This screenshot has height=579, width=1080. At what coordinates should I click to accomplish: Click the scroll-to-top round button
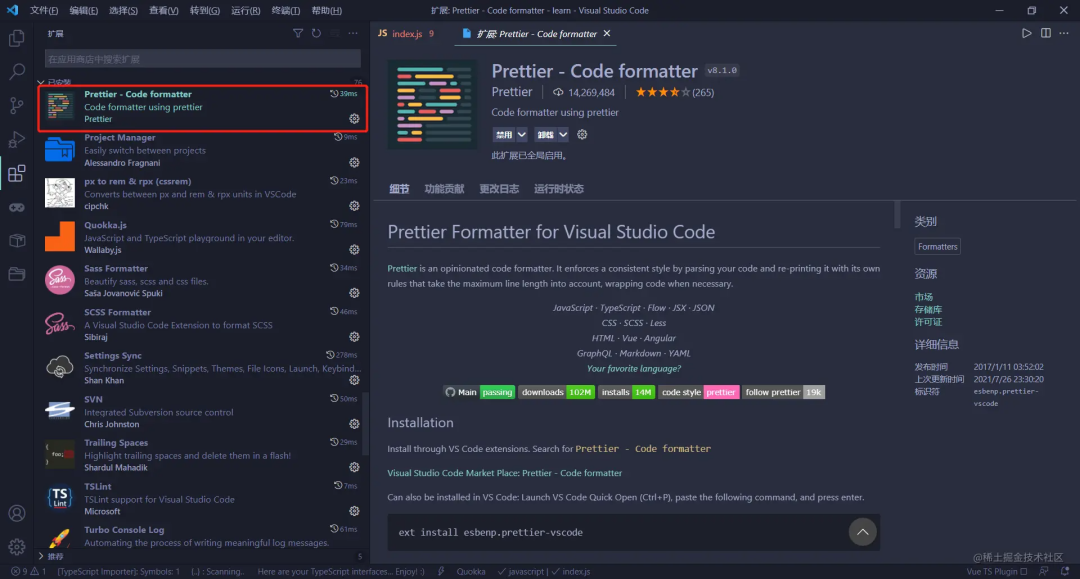click(x=862, y=532)
